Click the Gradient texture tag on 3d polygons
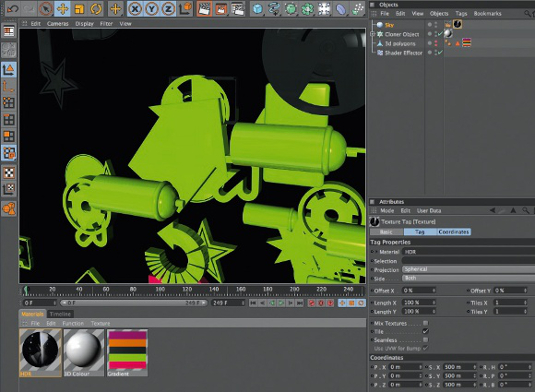This screenshot has width=535, height=392. click(466, 43)
